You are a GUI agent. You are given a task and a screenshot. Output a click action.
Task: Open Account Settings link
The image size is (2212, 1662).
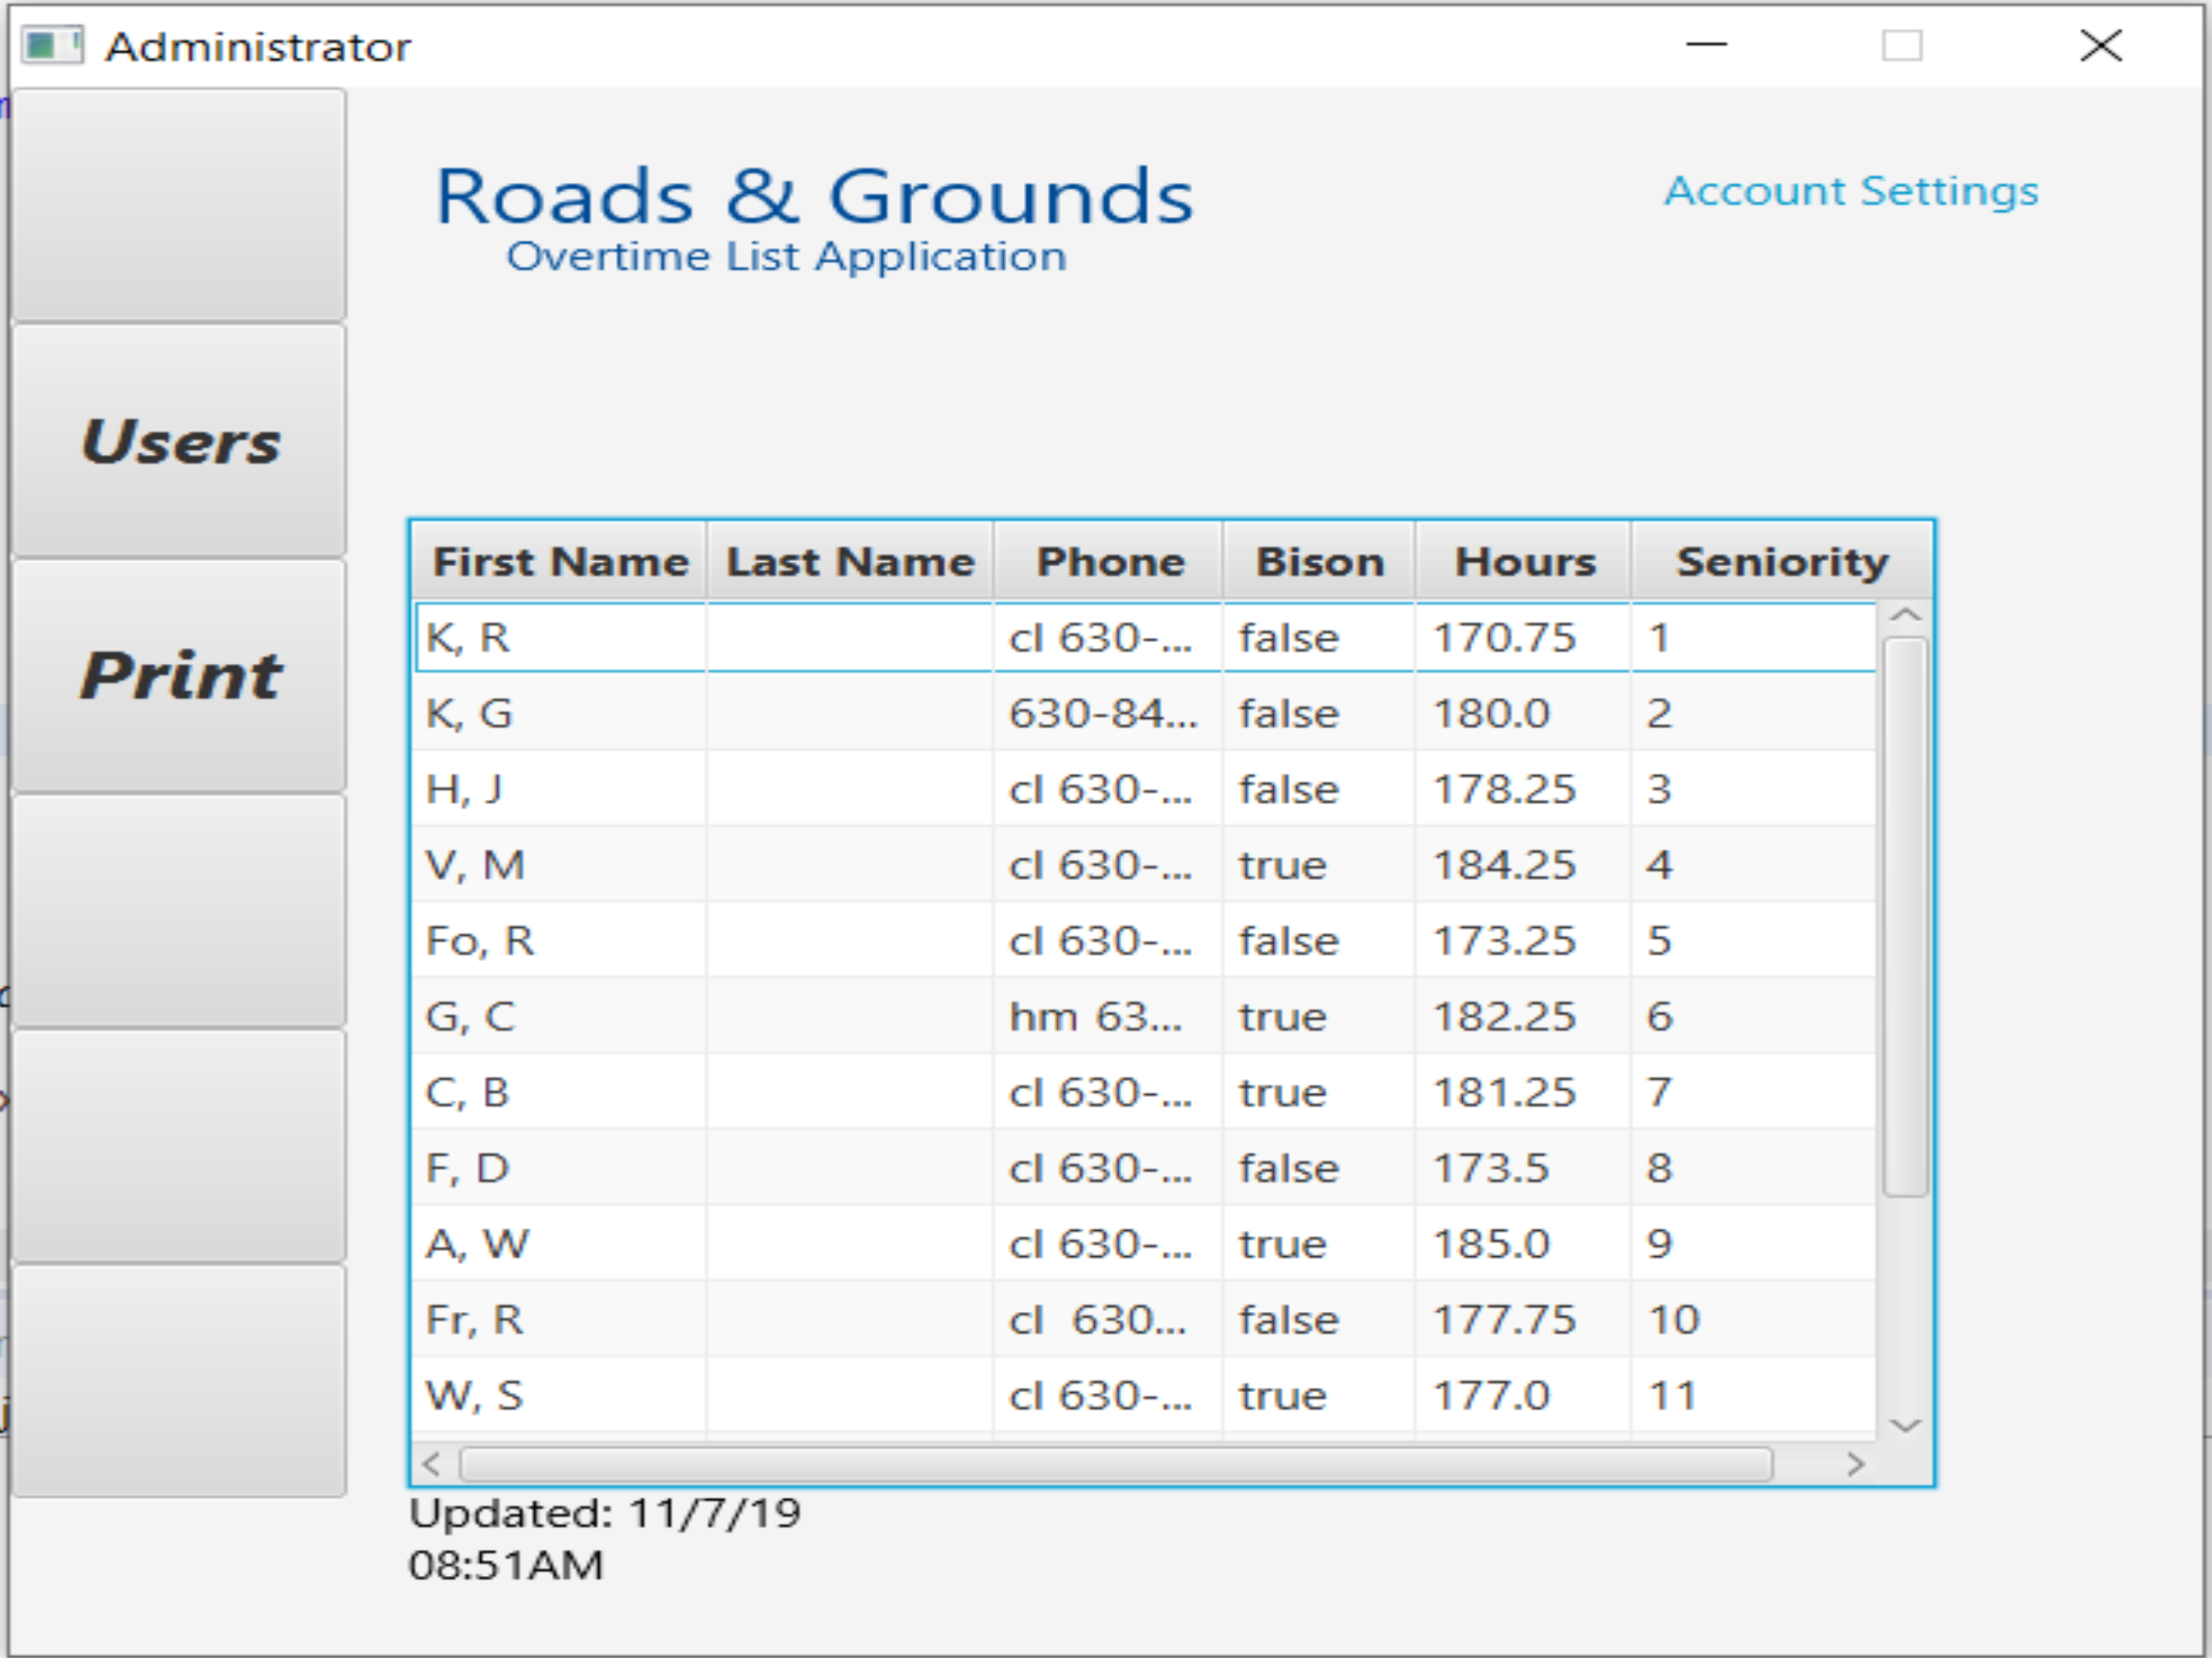coord(1850,191)
